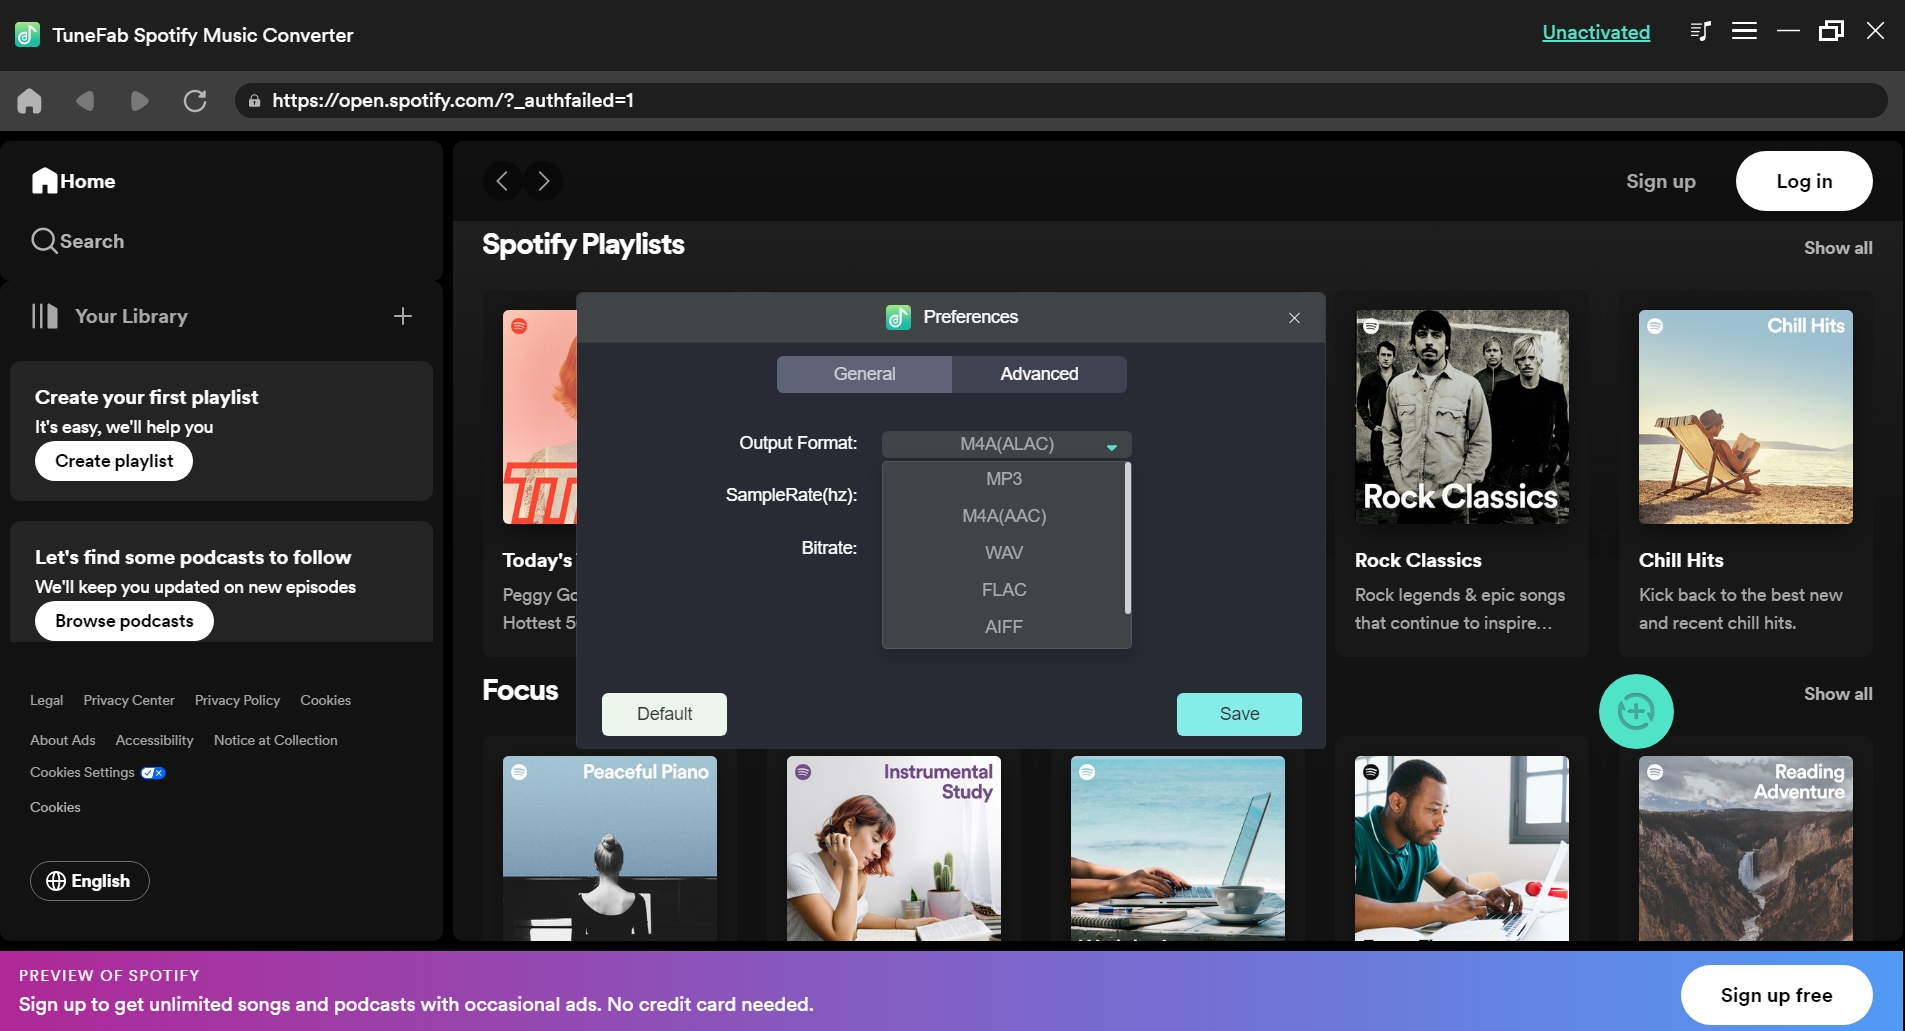Click Sign up free button
Image resolution: width=1905 pixels, height=1031 pixels.
tap(1776, 995)
